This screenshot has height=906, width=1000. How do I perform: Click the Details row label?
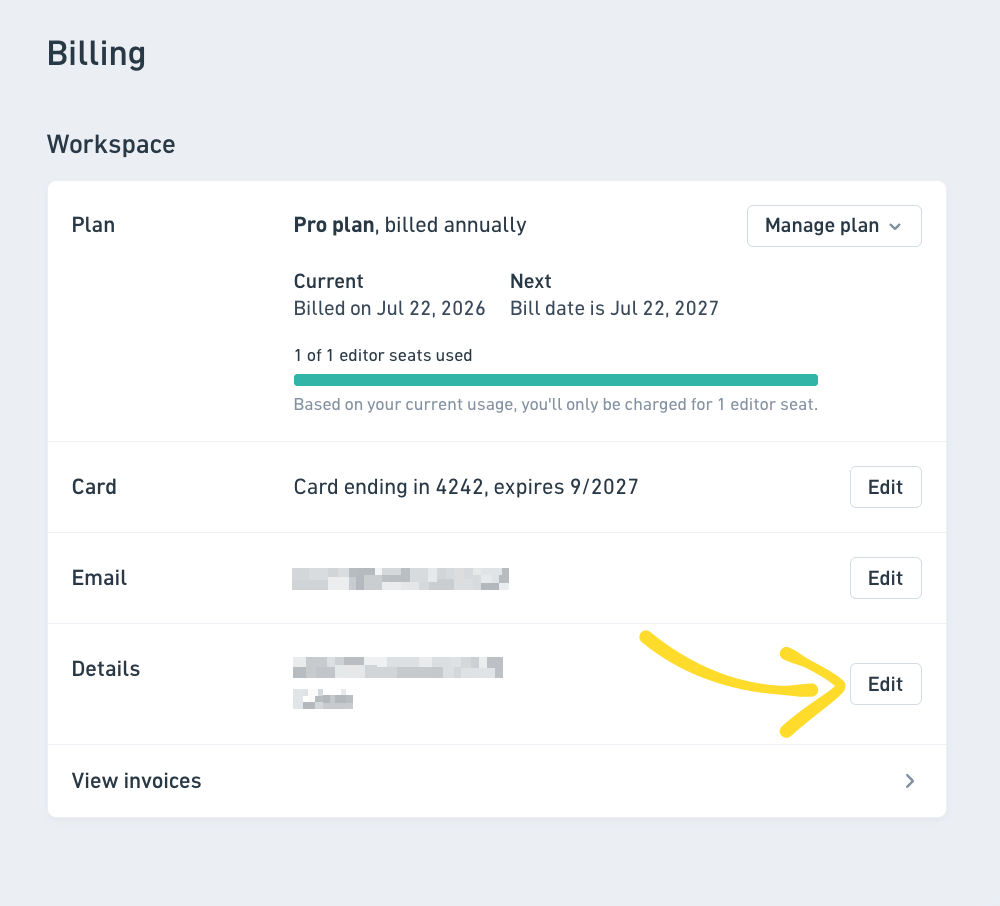(106, 669)
